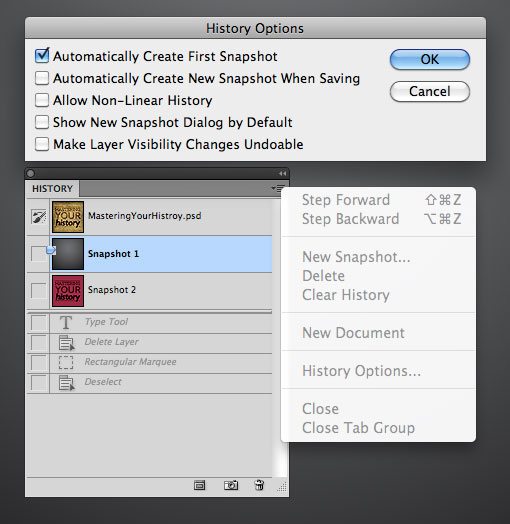The image size is (510, 524).
Task: Select New Snapshot... menu entry
Action: tap(356, 257)
